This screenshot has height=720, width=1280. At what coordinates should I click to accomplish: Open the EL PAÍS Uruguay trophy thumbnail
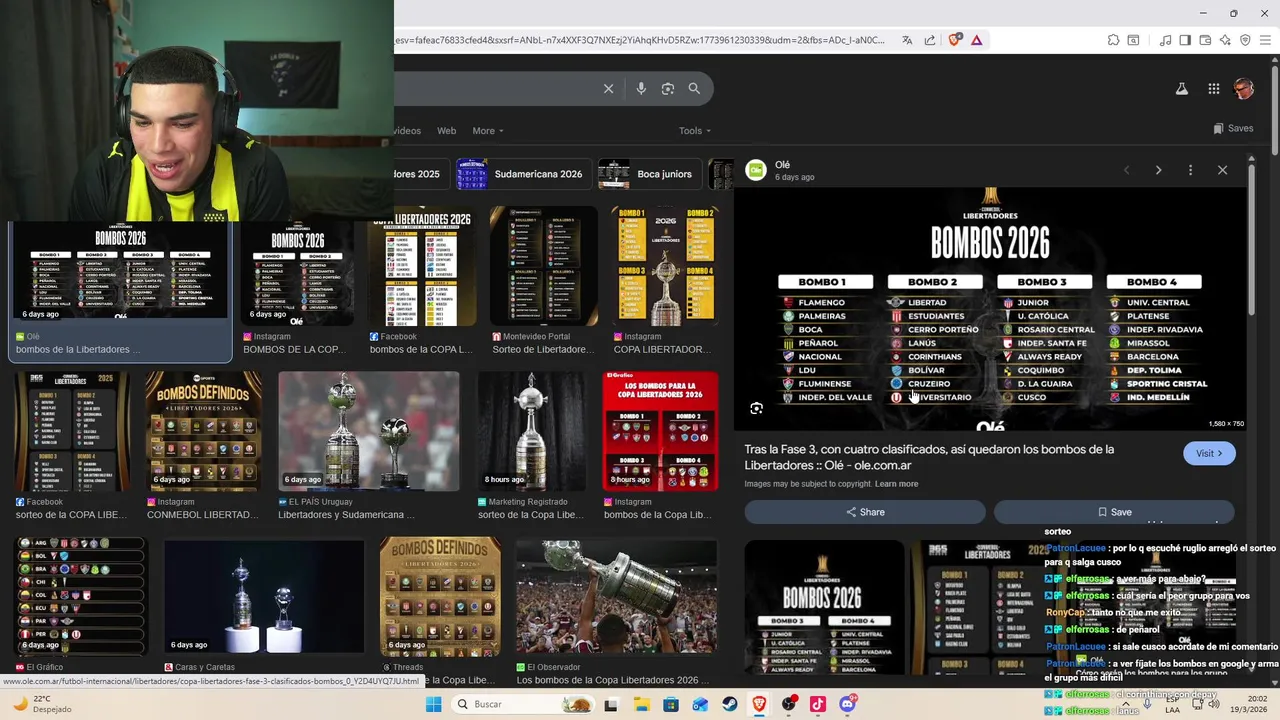click(x=369, y=431)
